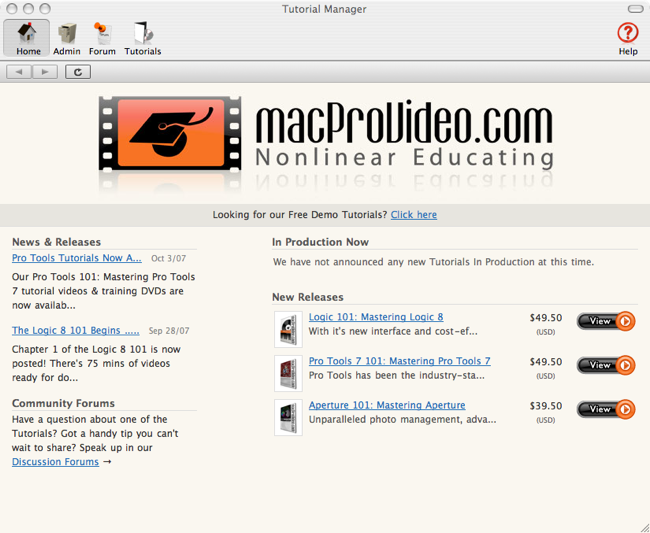Click the Logic 101 tutorial box thumbnail
This screenshot has width=650, height=533.
point(289,329)
